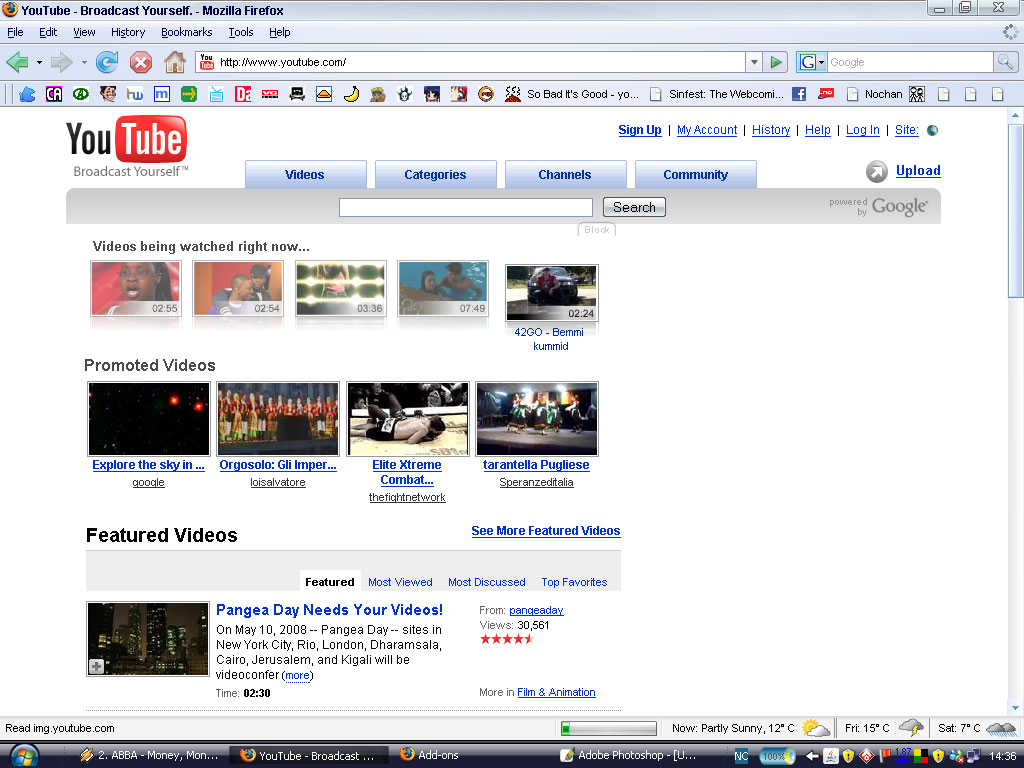Switch to ABBA - Money taskbar button

[x=149, y=756]
